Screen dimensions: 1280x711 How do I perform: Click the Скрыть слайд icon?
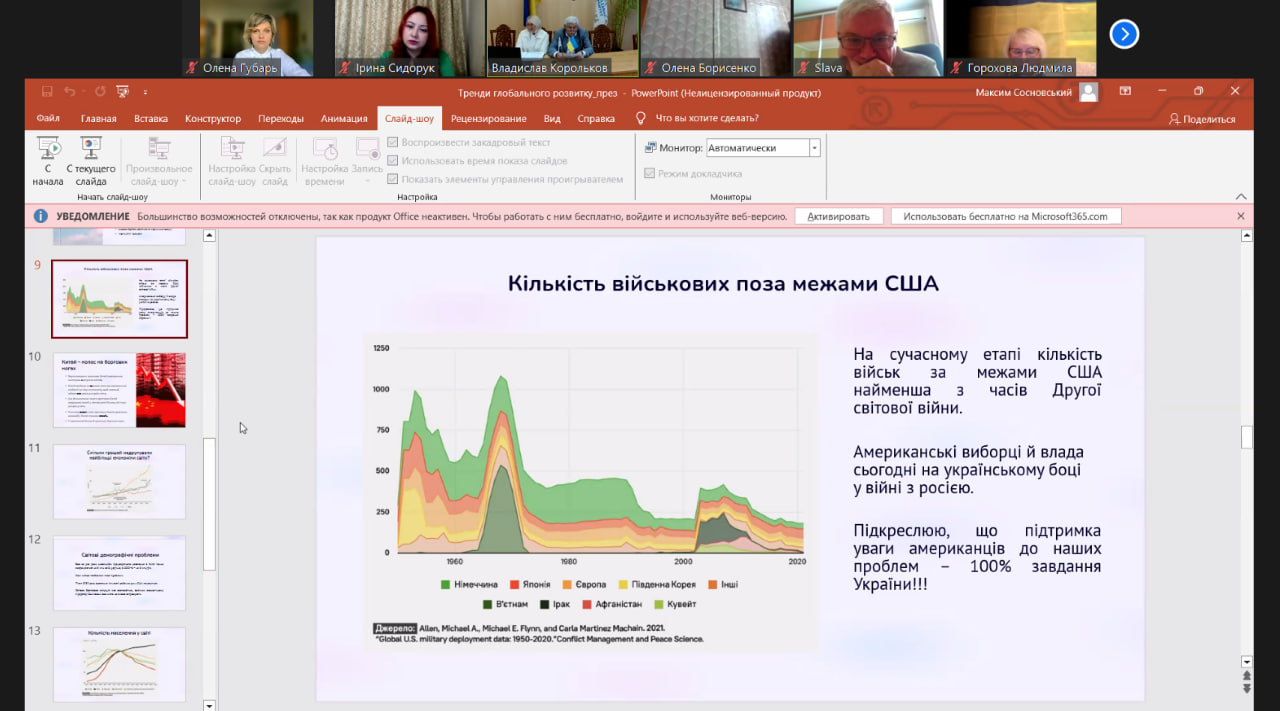(275, 160)
